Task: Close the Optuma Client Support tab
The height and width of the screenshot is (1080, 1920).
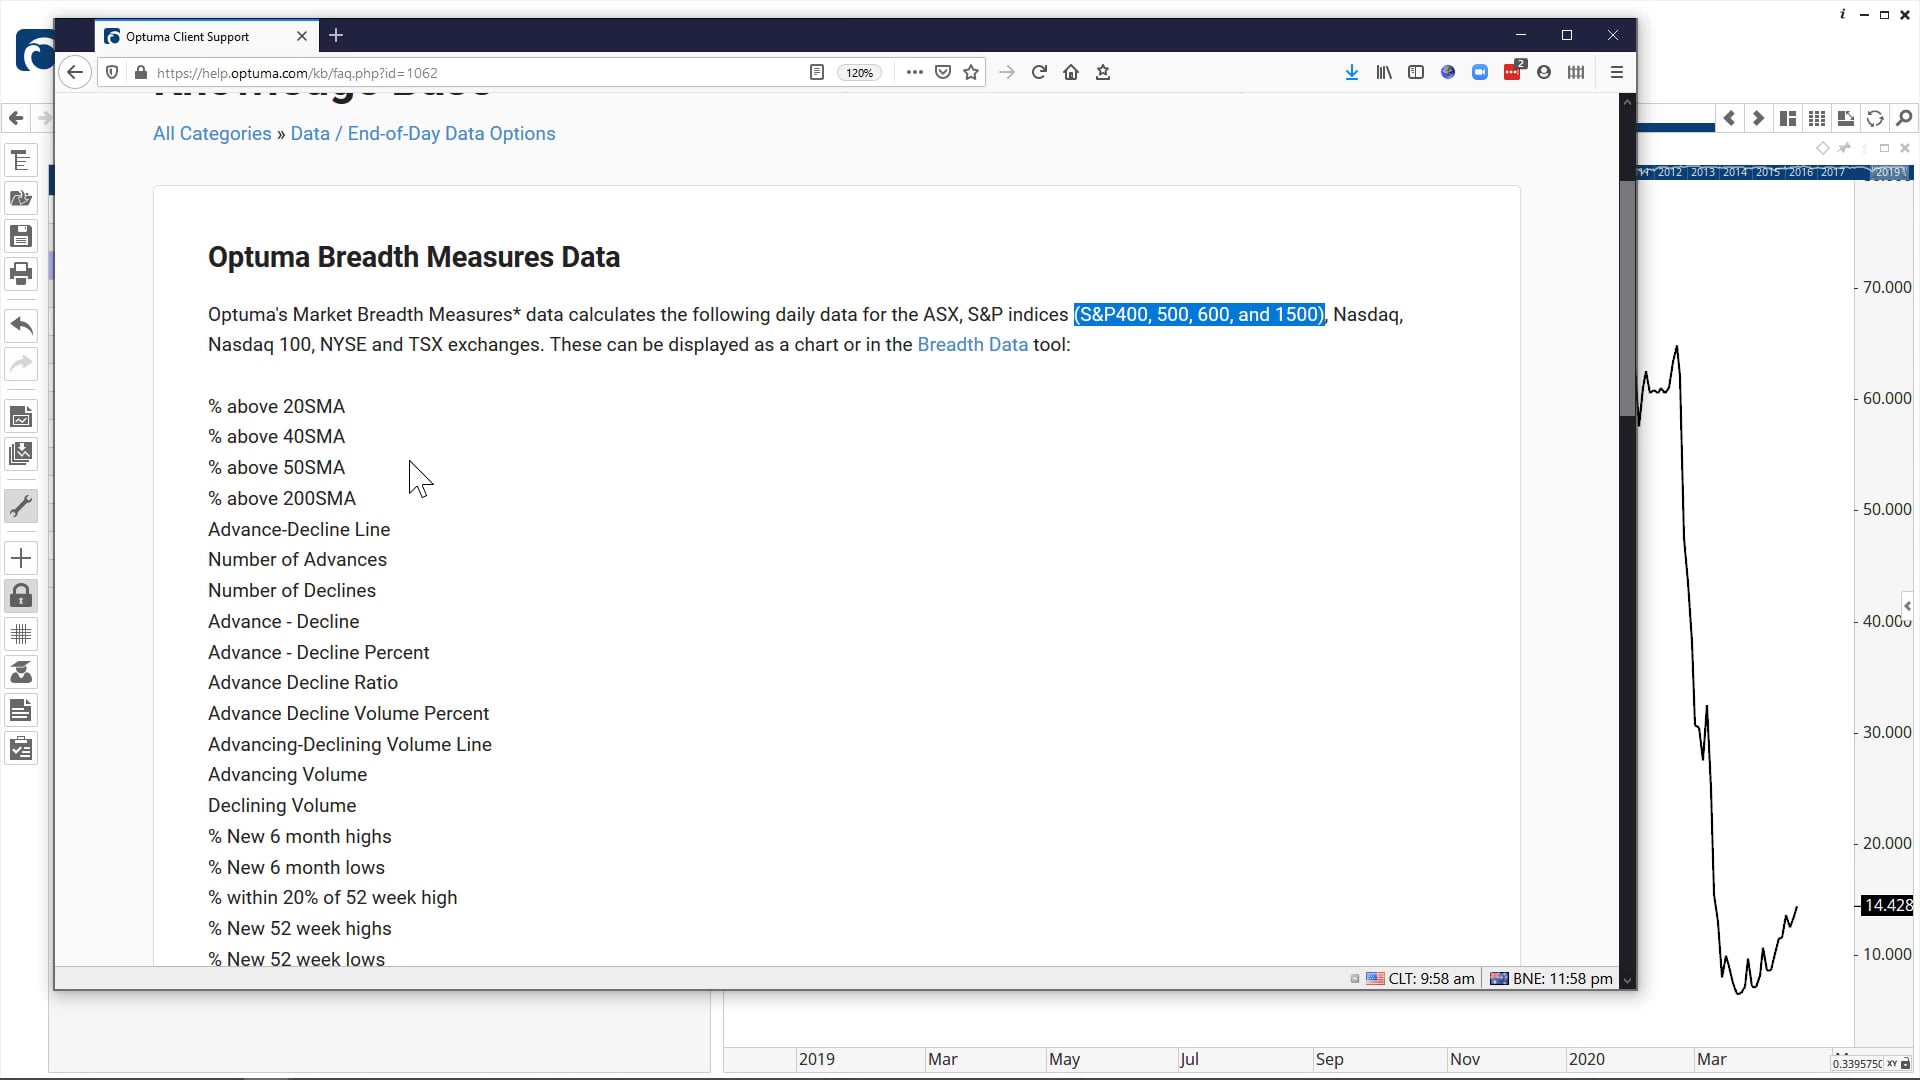Action: (302, 36)
